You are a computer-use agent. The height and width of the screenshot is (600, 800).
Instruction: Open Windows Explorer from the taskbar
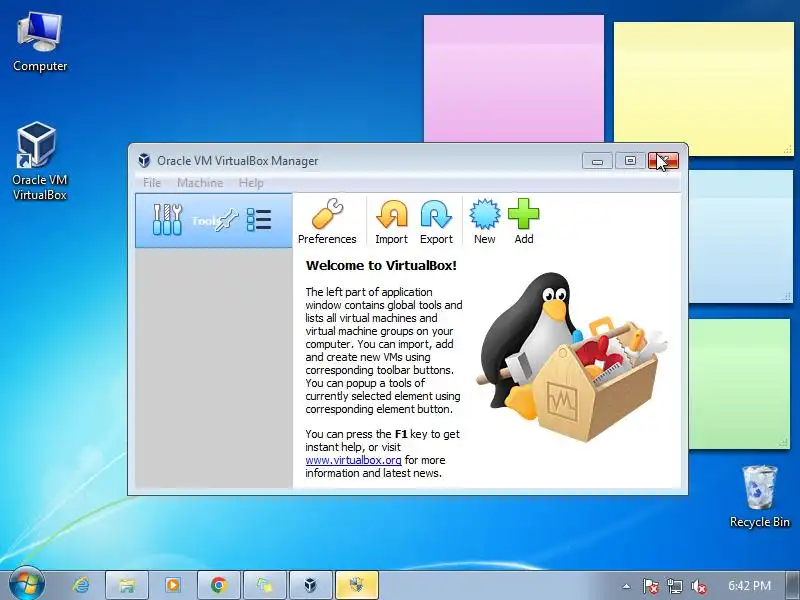[127, 585]
